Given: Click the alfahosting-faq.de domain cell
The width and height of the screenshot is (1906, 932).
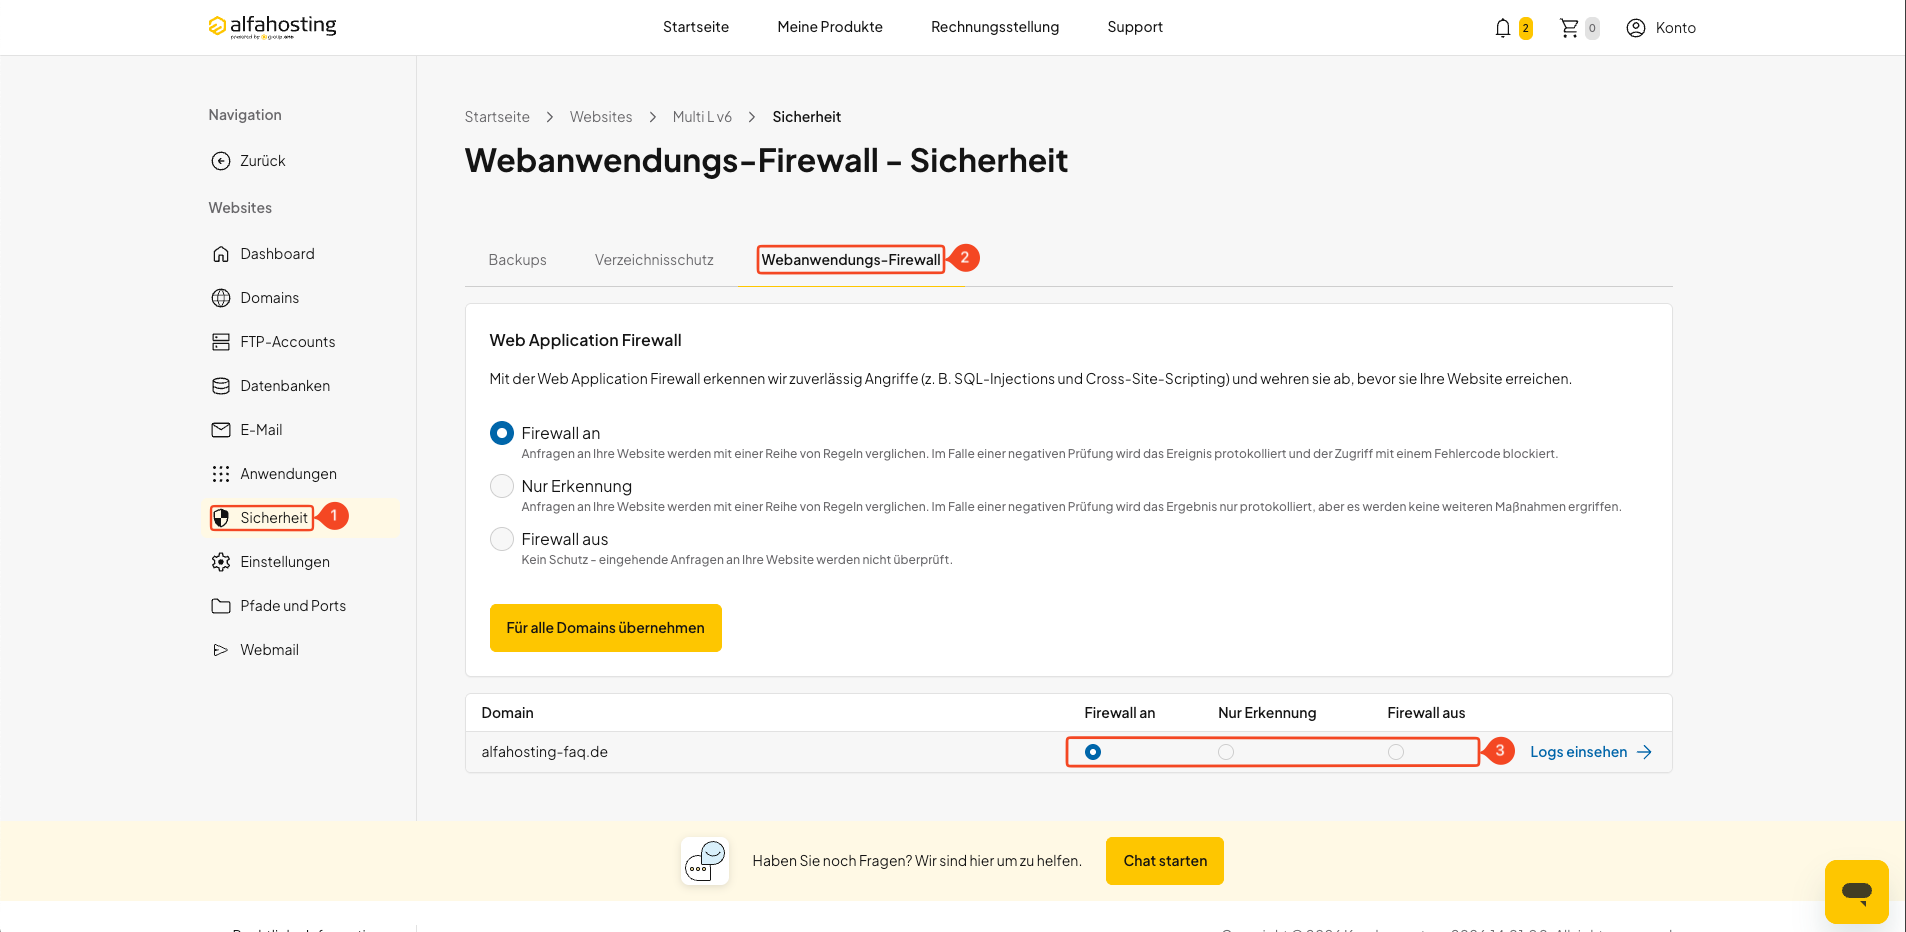Looking at the screenshot, I should (545, 752).
